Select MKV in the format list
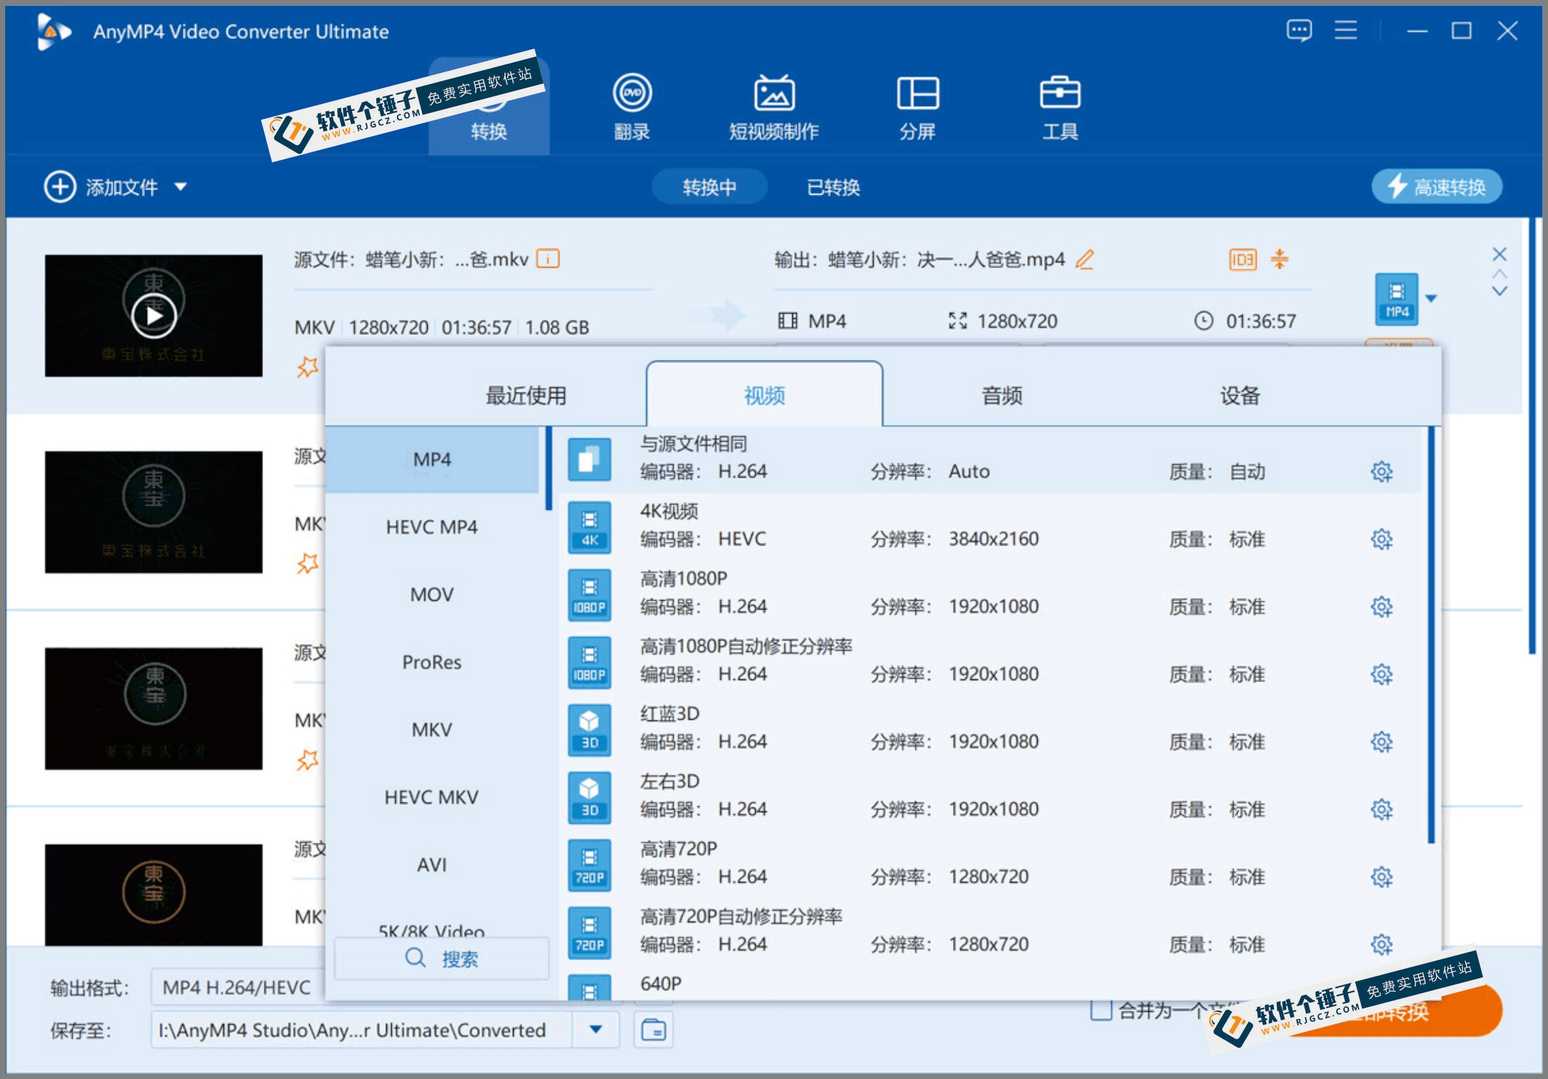1548x1079 pixels. (432, 729)
